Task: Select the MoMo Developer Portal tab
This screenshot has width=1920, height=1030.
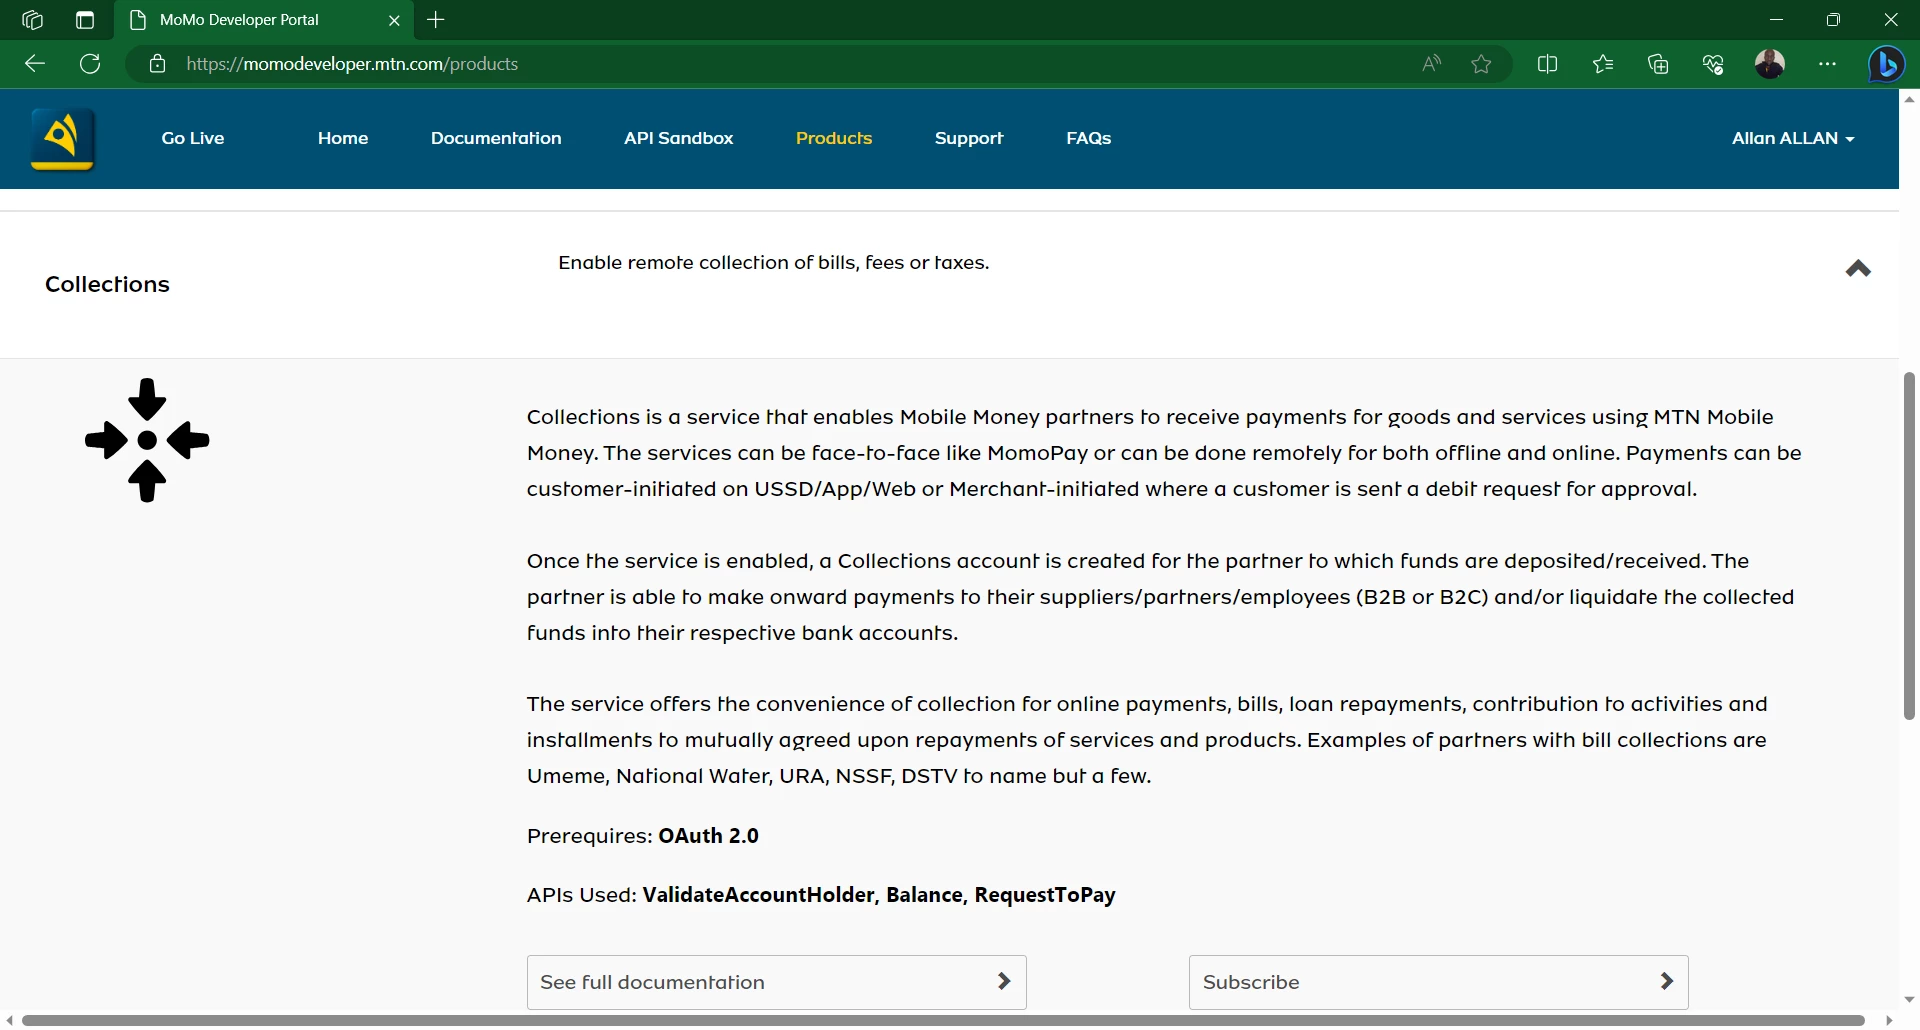Action: (x=265, y=20)
